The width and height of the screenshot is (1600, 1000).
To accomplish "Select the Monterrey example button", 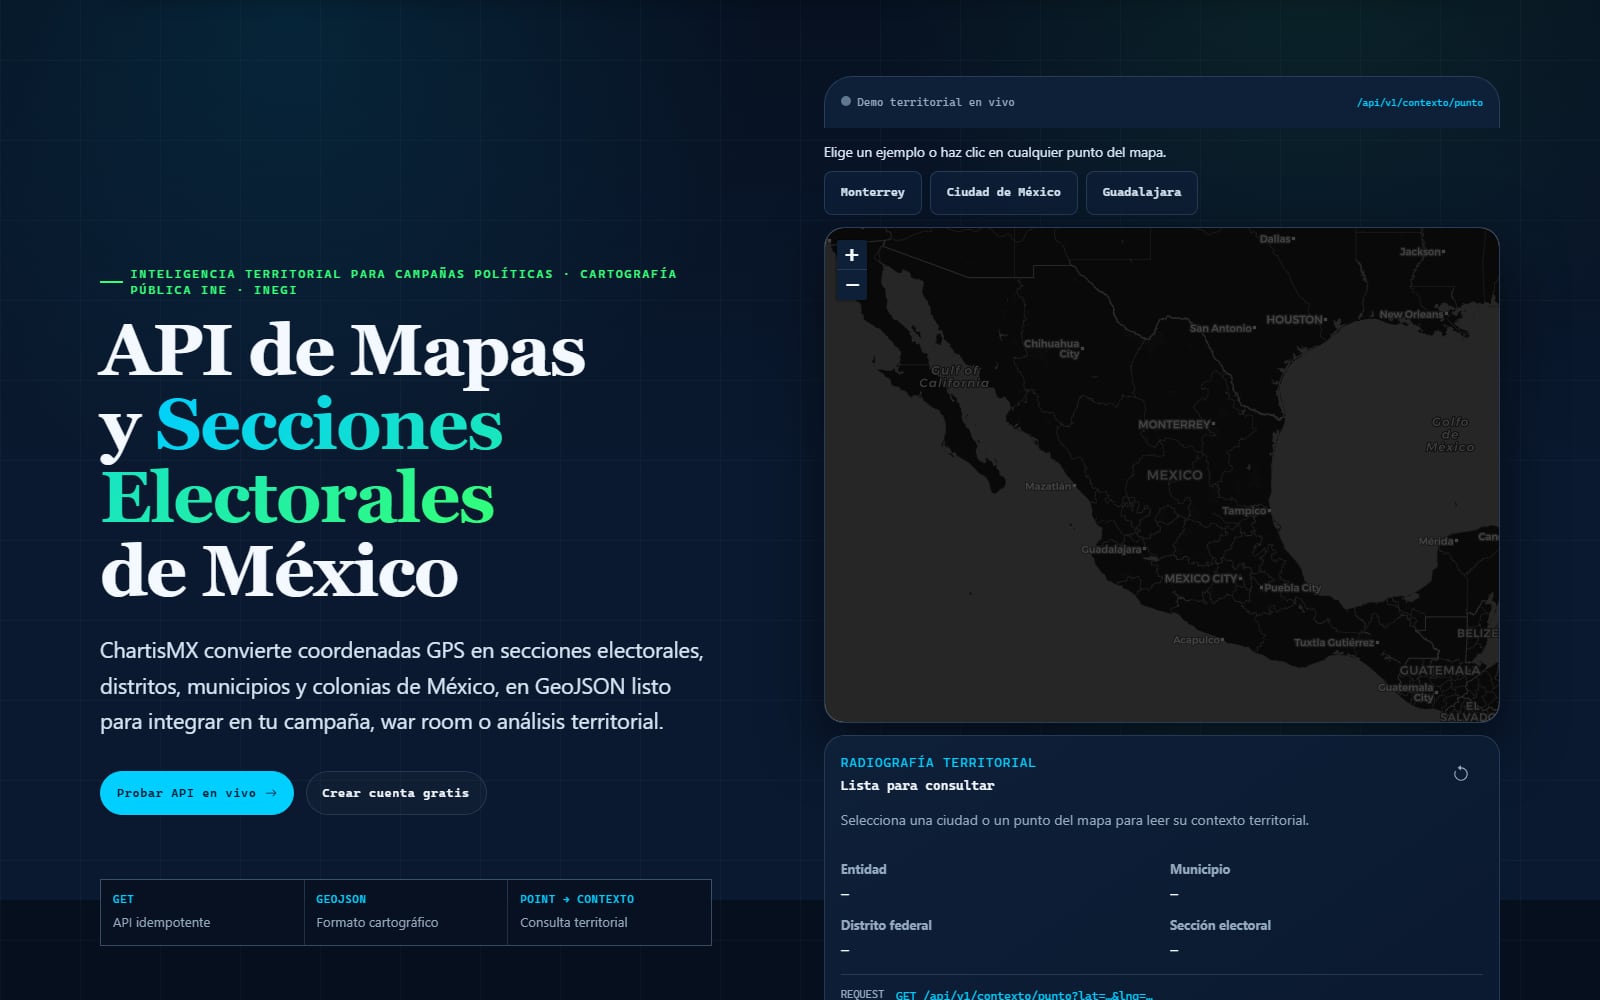I will (872, 192).
